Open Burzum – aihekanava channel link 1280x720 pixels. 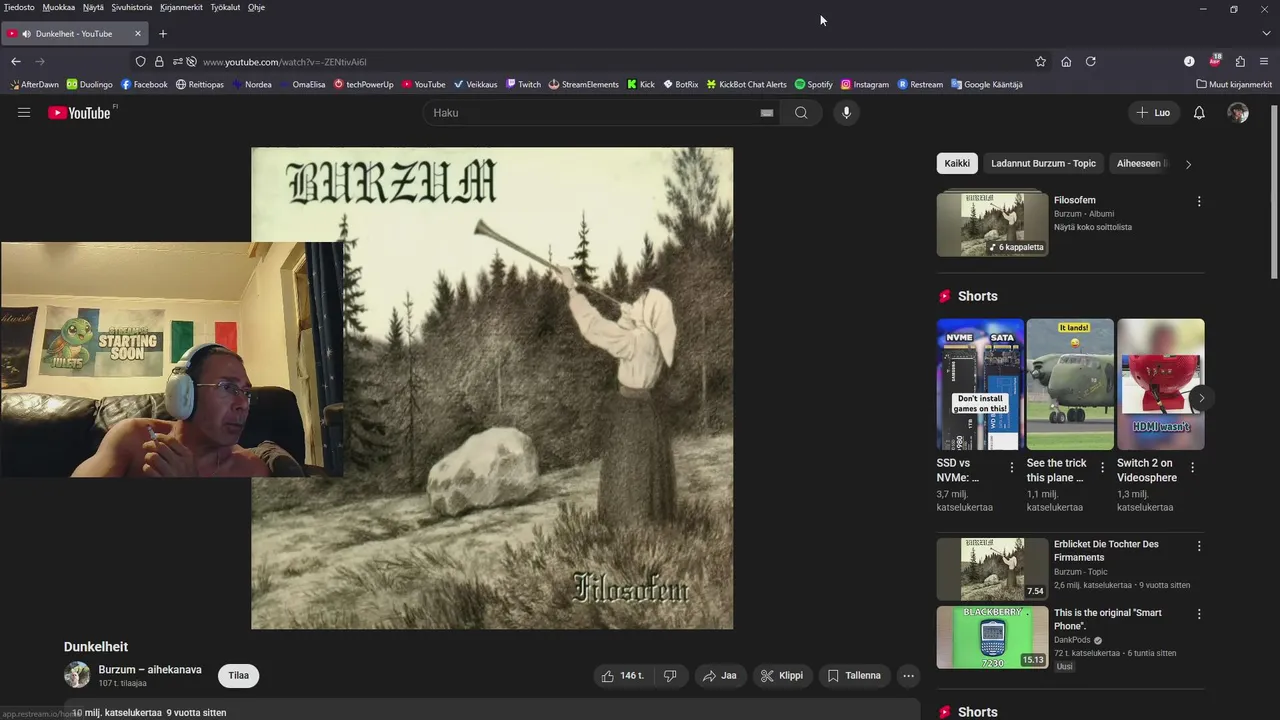click(x=150, y=670)
